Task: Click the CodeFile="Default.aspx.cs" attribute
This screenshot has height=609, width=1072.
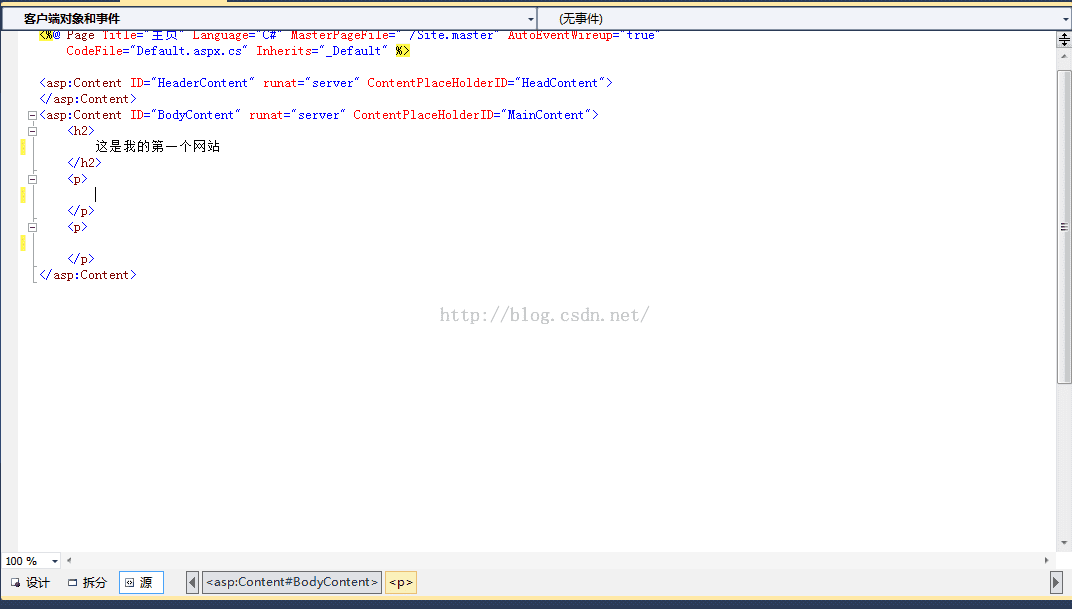Action: point(157,51)
